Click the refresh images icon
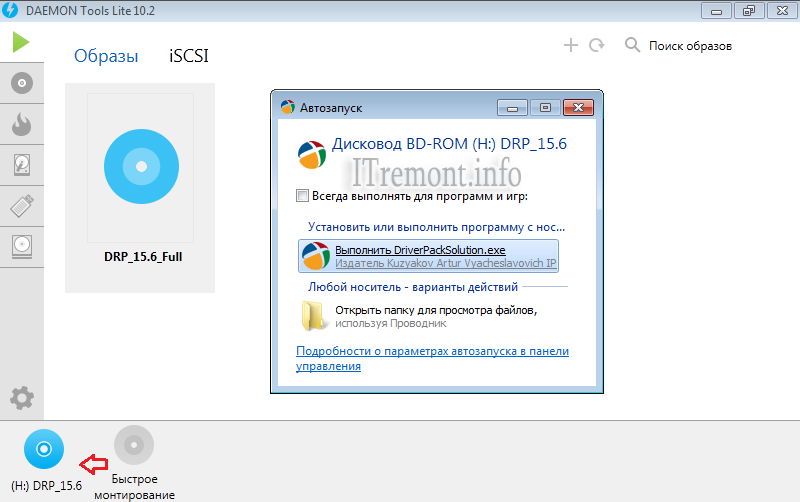Image resolution: width=800 pixels, height=502 pixels. click(x=596, y=45)
